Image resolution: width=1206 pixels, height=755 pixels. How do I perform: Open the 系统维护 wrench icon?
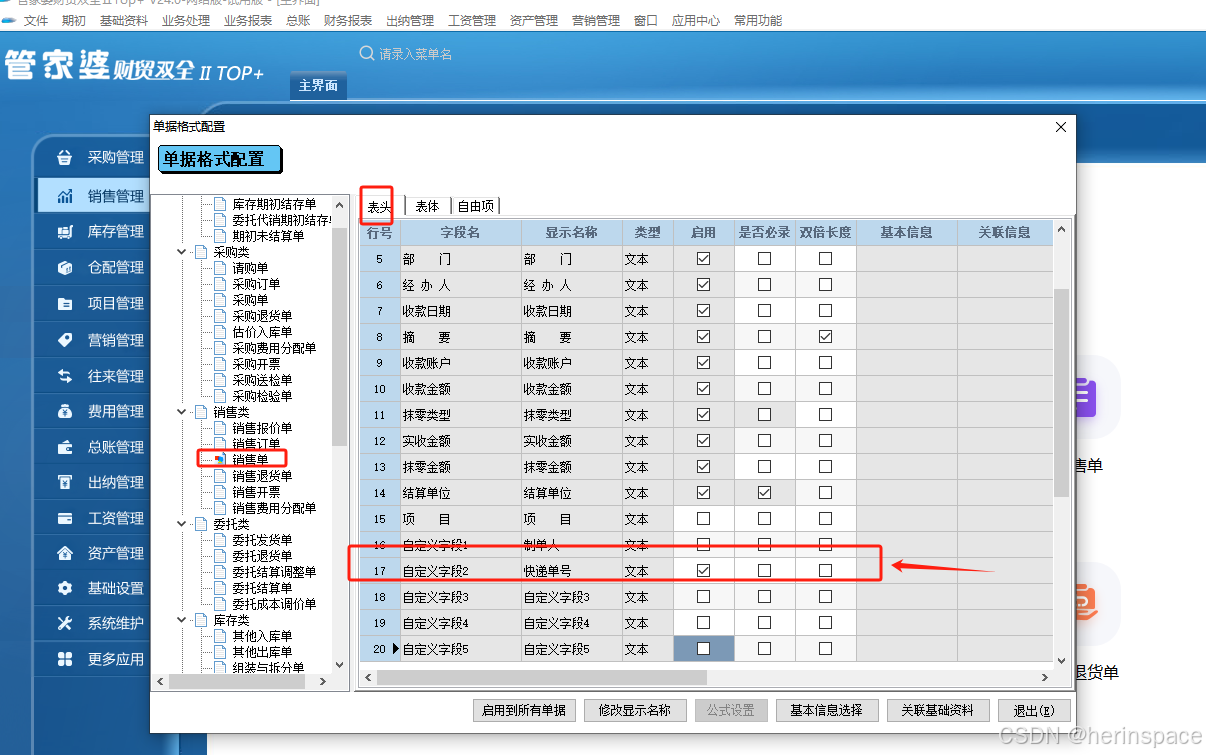[65, 624]
